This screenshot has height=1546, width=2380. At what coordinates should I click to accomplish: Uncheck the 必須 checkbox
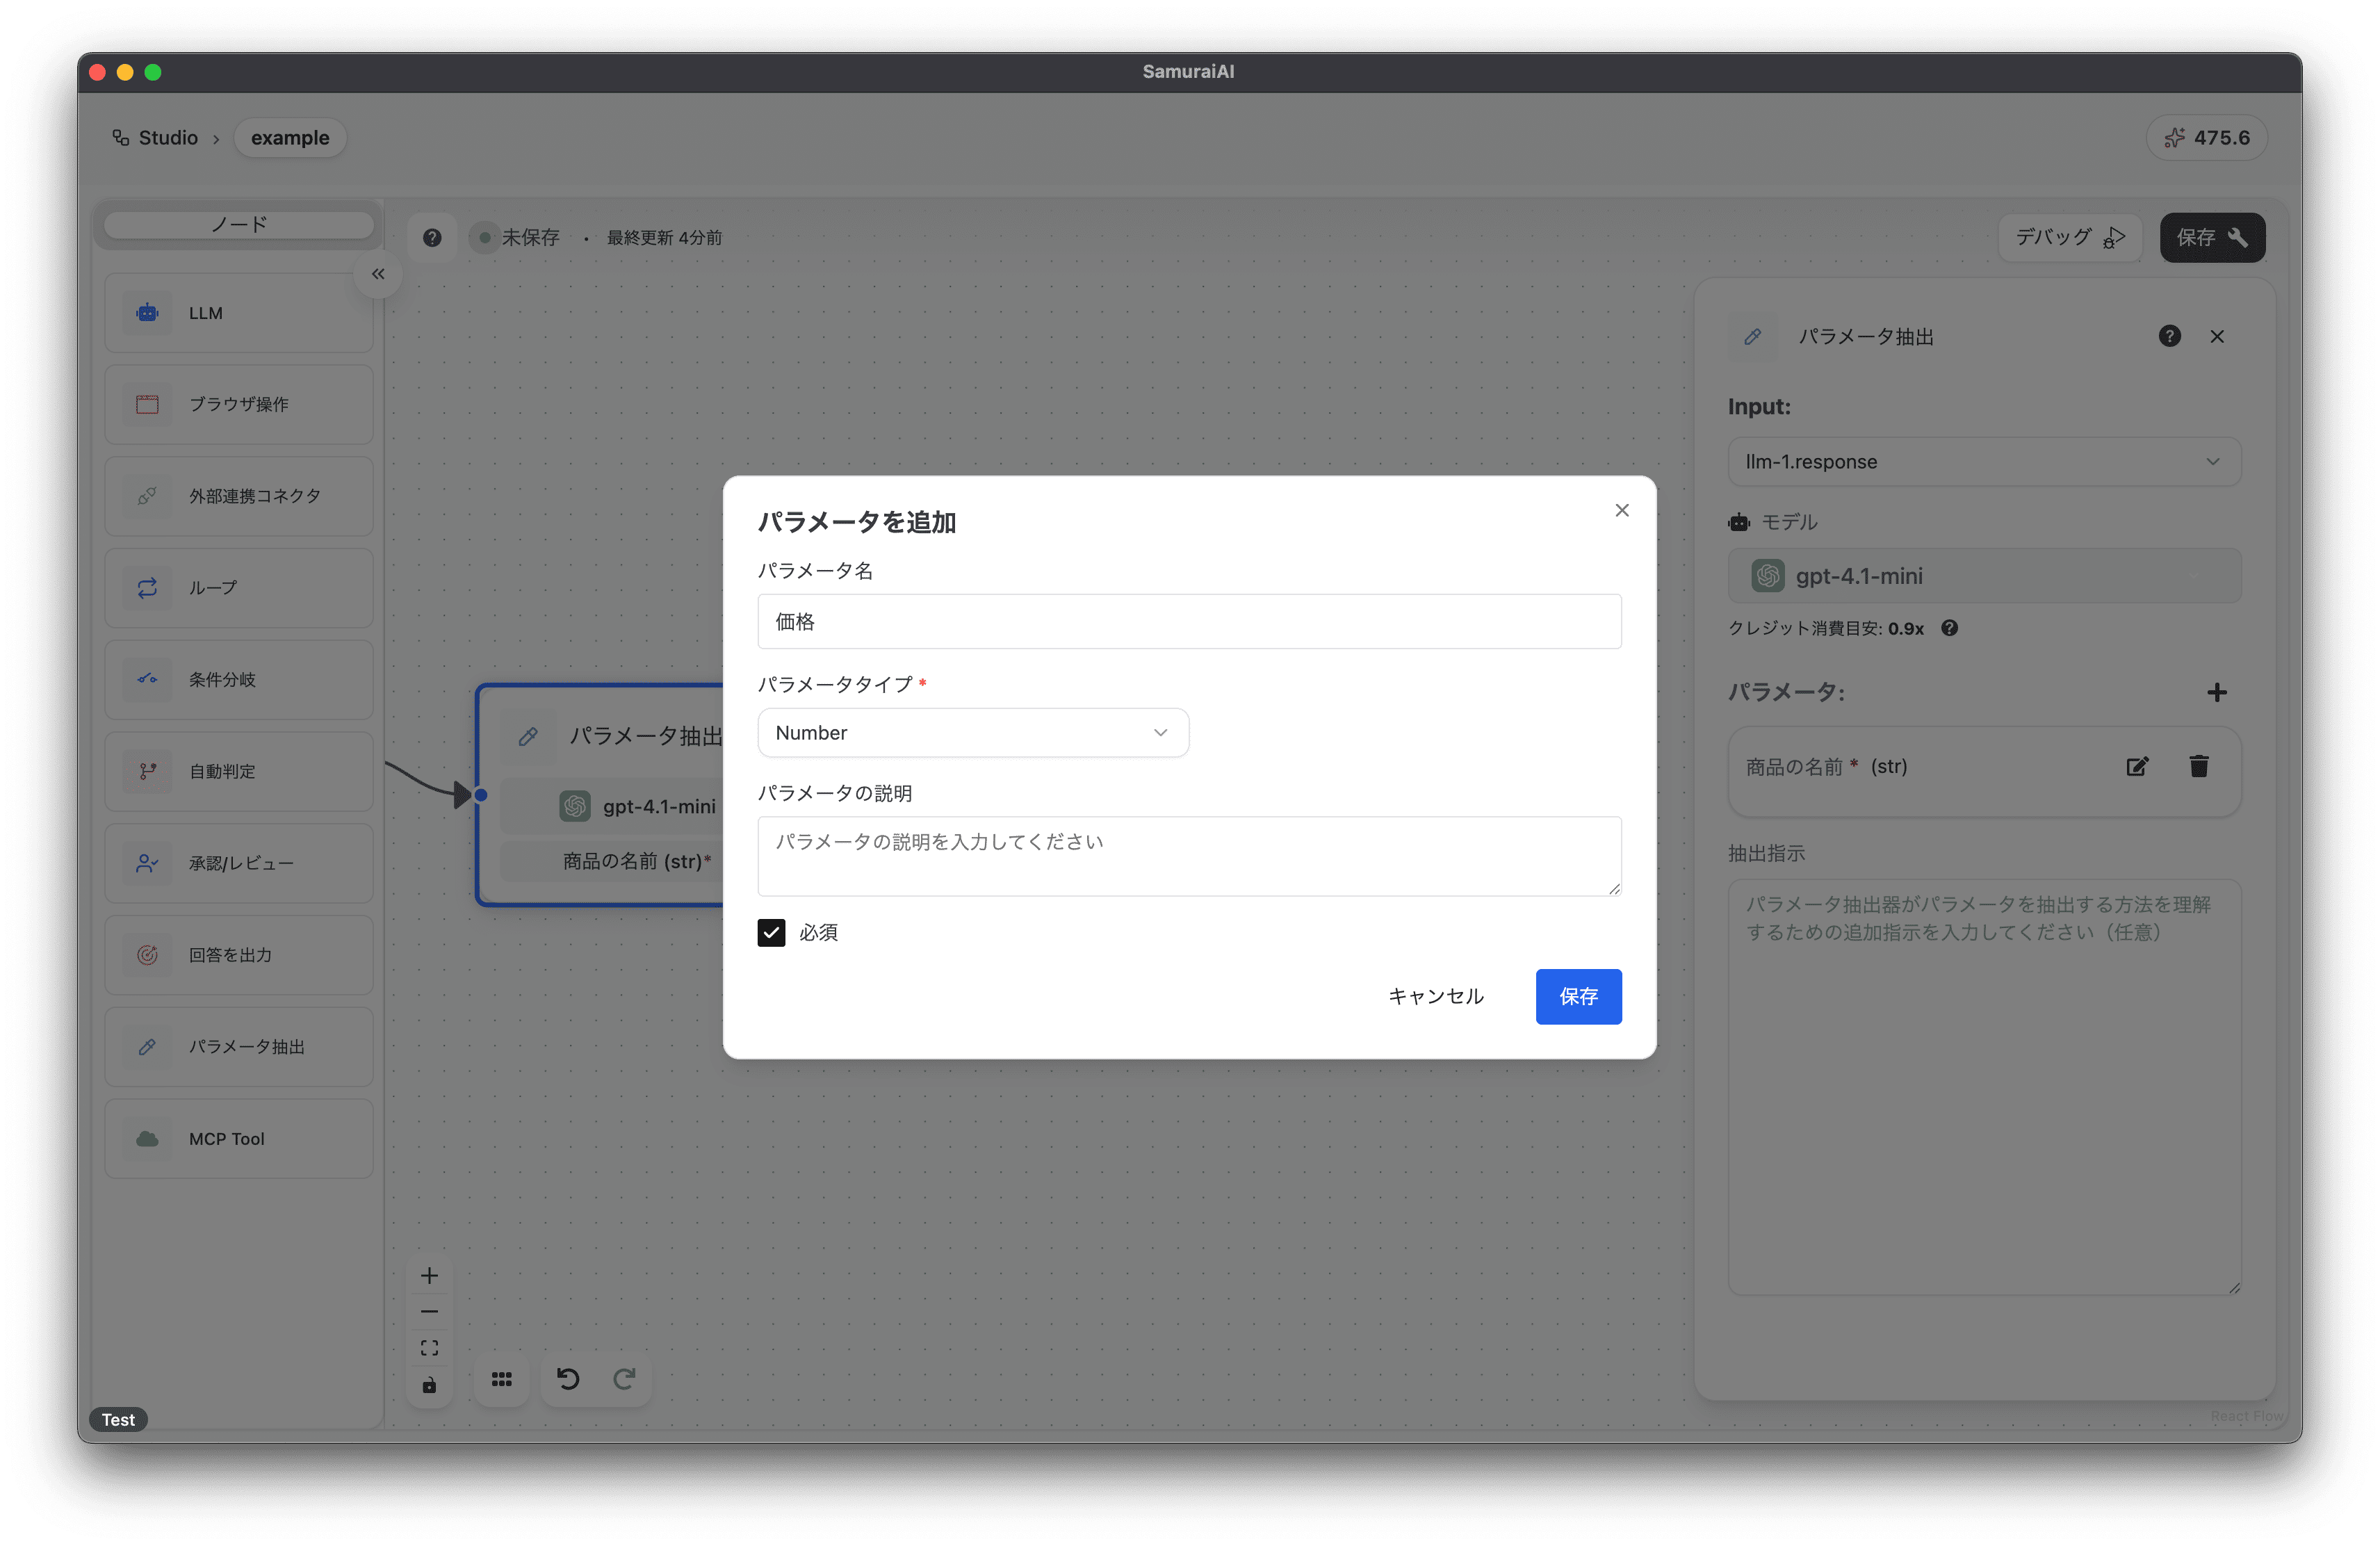(x=771, y=932)
